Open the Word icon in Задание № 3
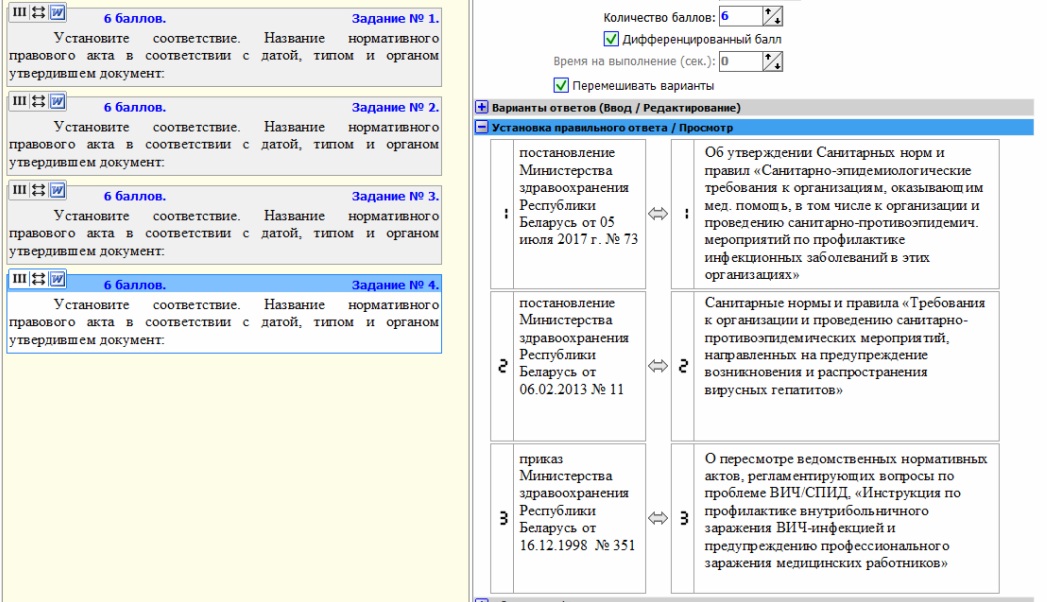The image size is (1047, 602). 57,190
